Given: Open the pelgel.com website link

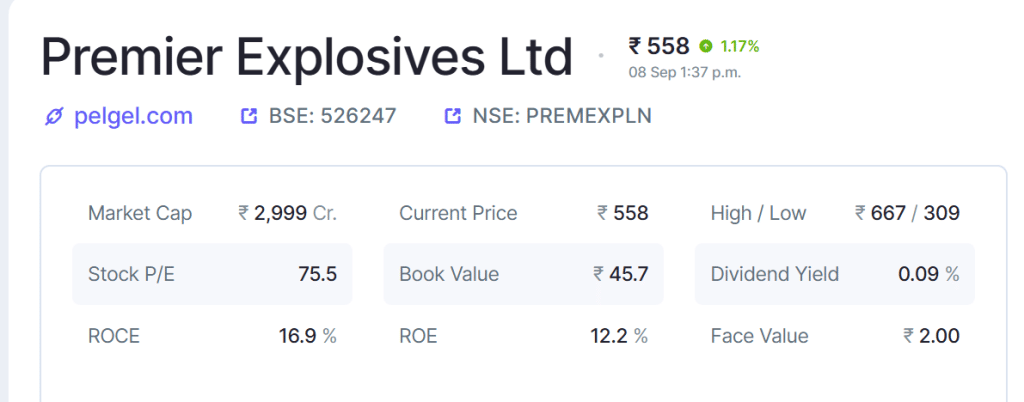Looking at the screenshot, I should 118,116.
